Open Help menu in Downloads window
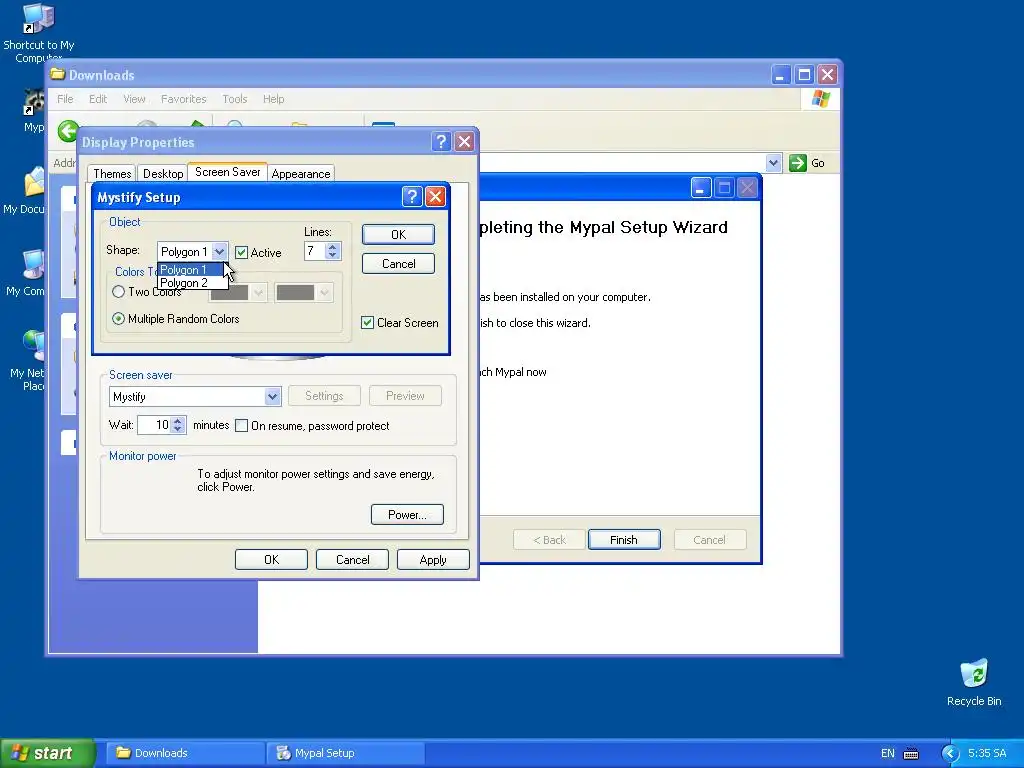Screen dimensions: 1024x768 (274, 99)
